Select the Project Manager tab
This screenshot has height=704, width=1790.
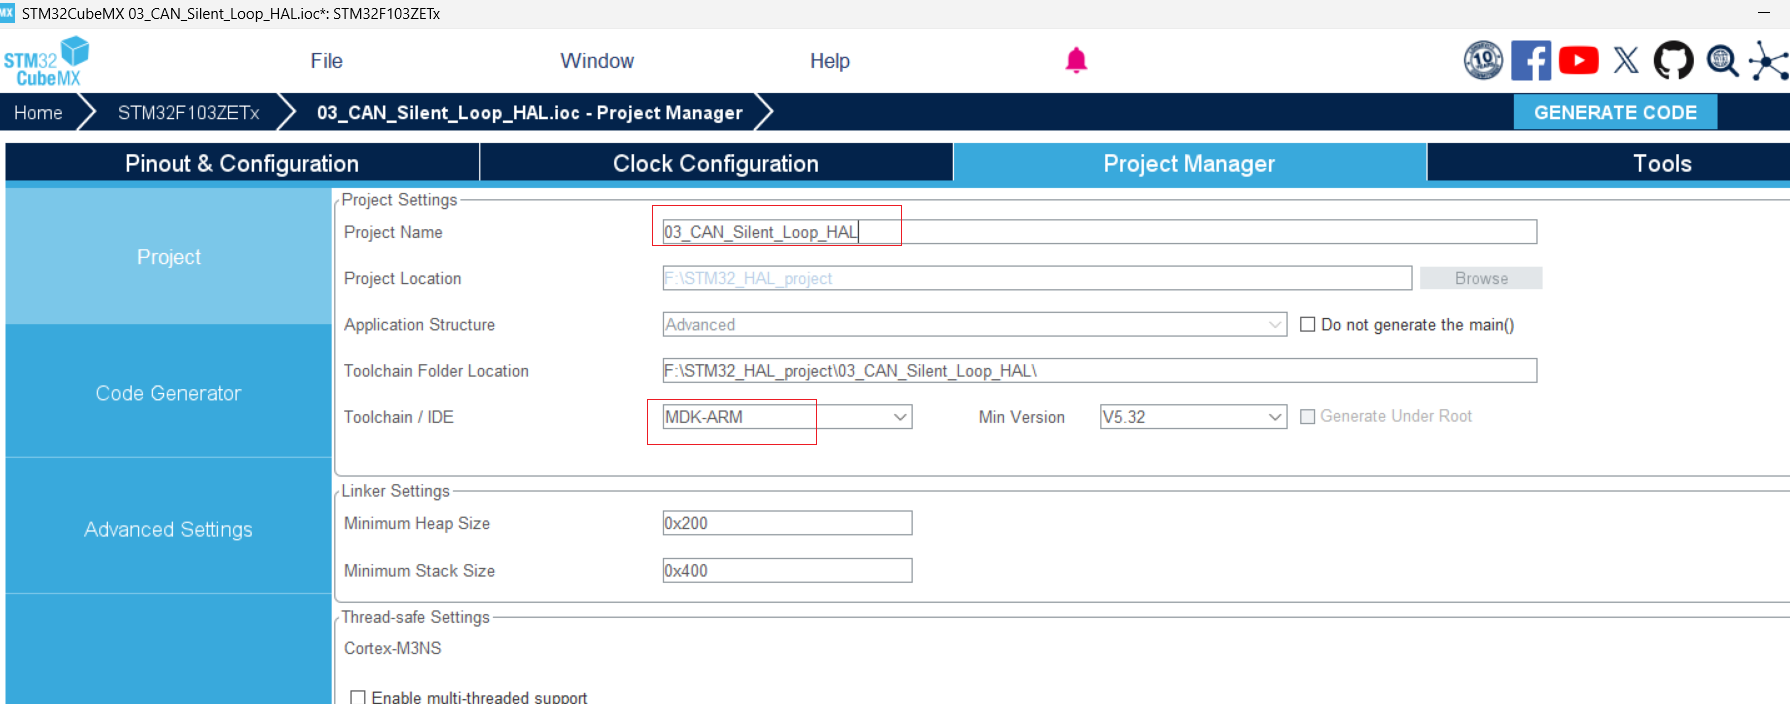[x=1189, y=163]
